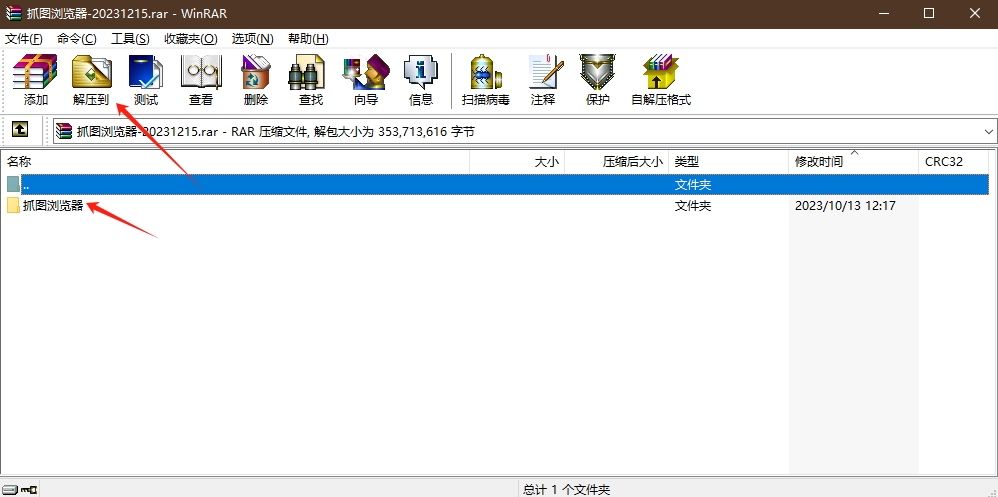
Task: Click 文件夹 type cell of 抓图浏览器 row
Action: [x=693, y=206]
